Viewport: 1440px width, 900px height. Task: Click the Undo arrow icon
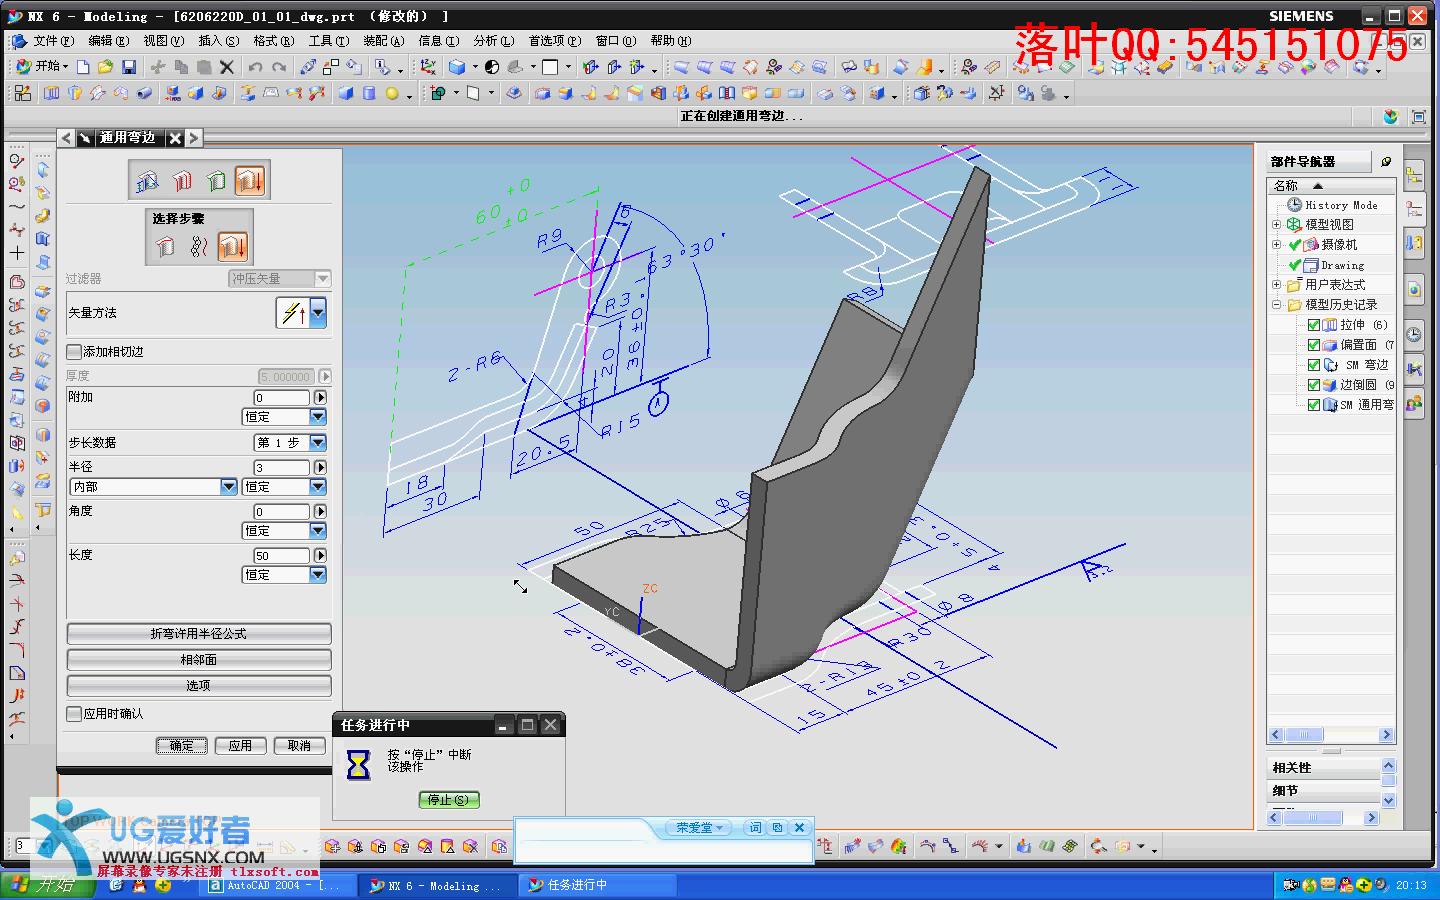click(255, 67)
